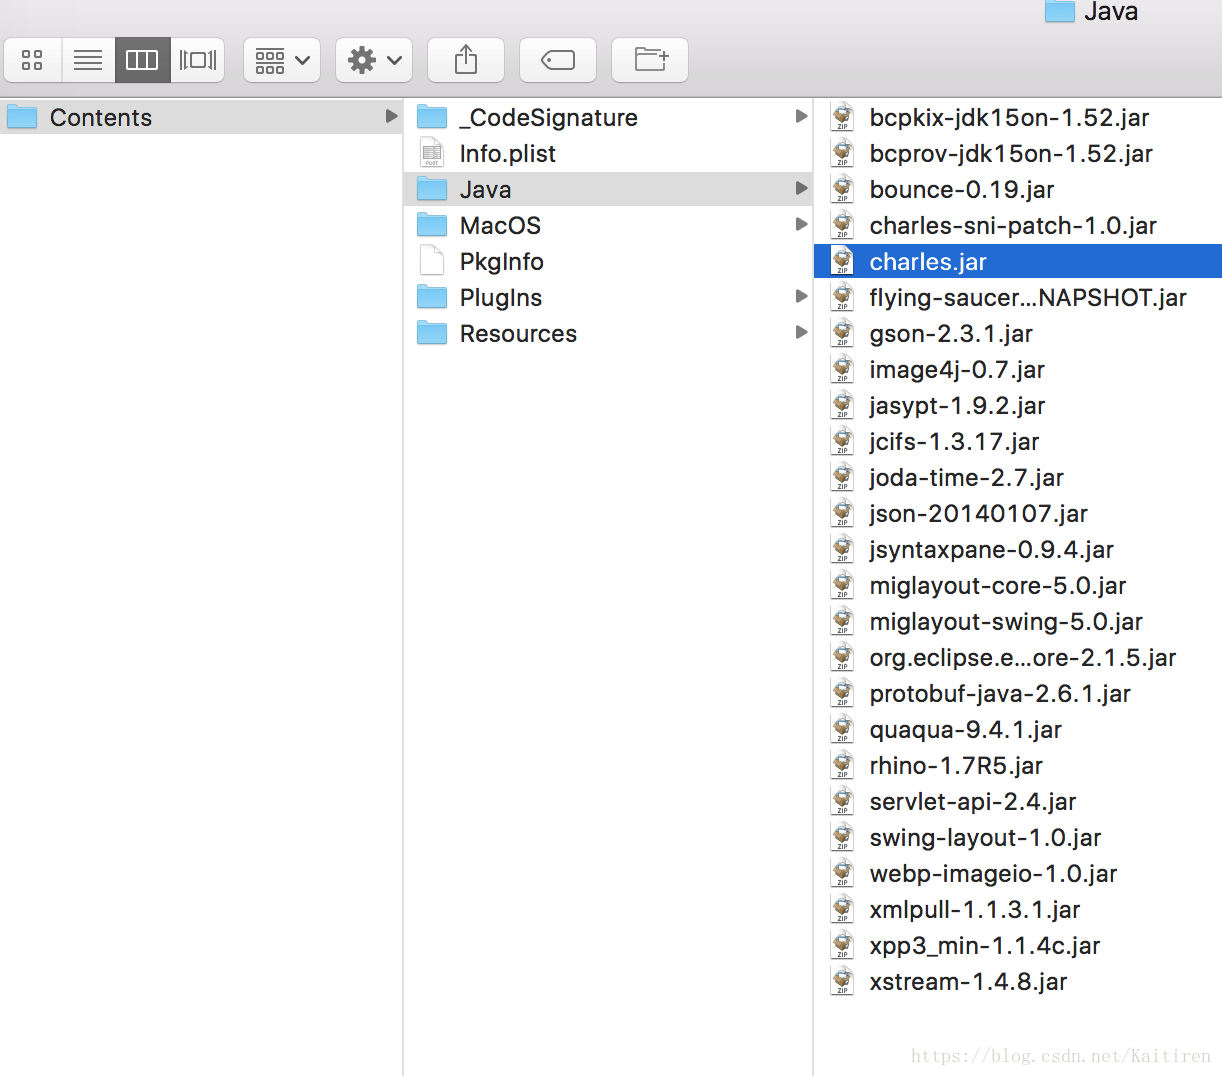Select bcpkix-jdk15on-1.52.jar
The width and height of the screenshot is (1222, 1076).
coord(1018,117)
